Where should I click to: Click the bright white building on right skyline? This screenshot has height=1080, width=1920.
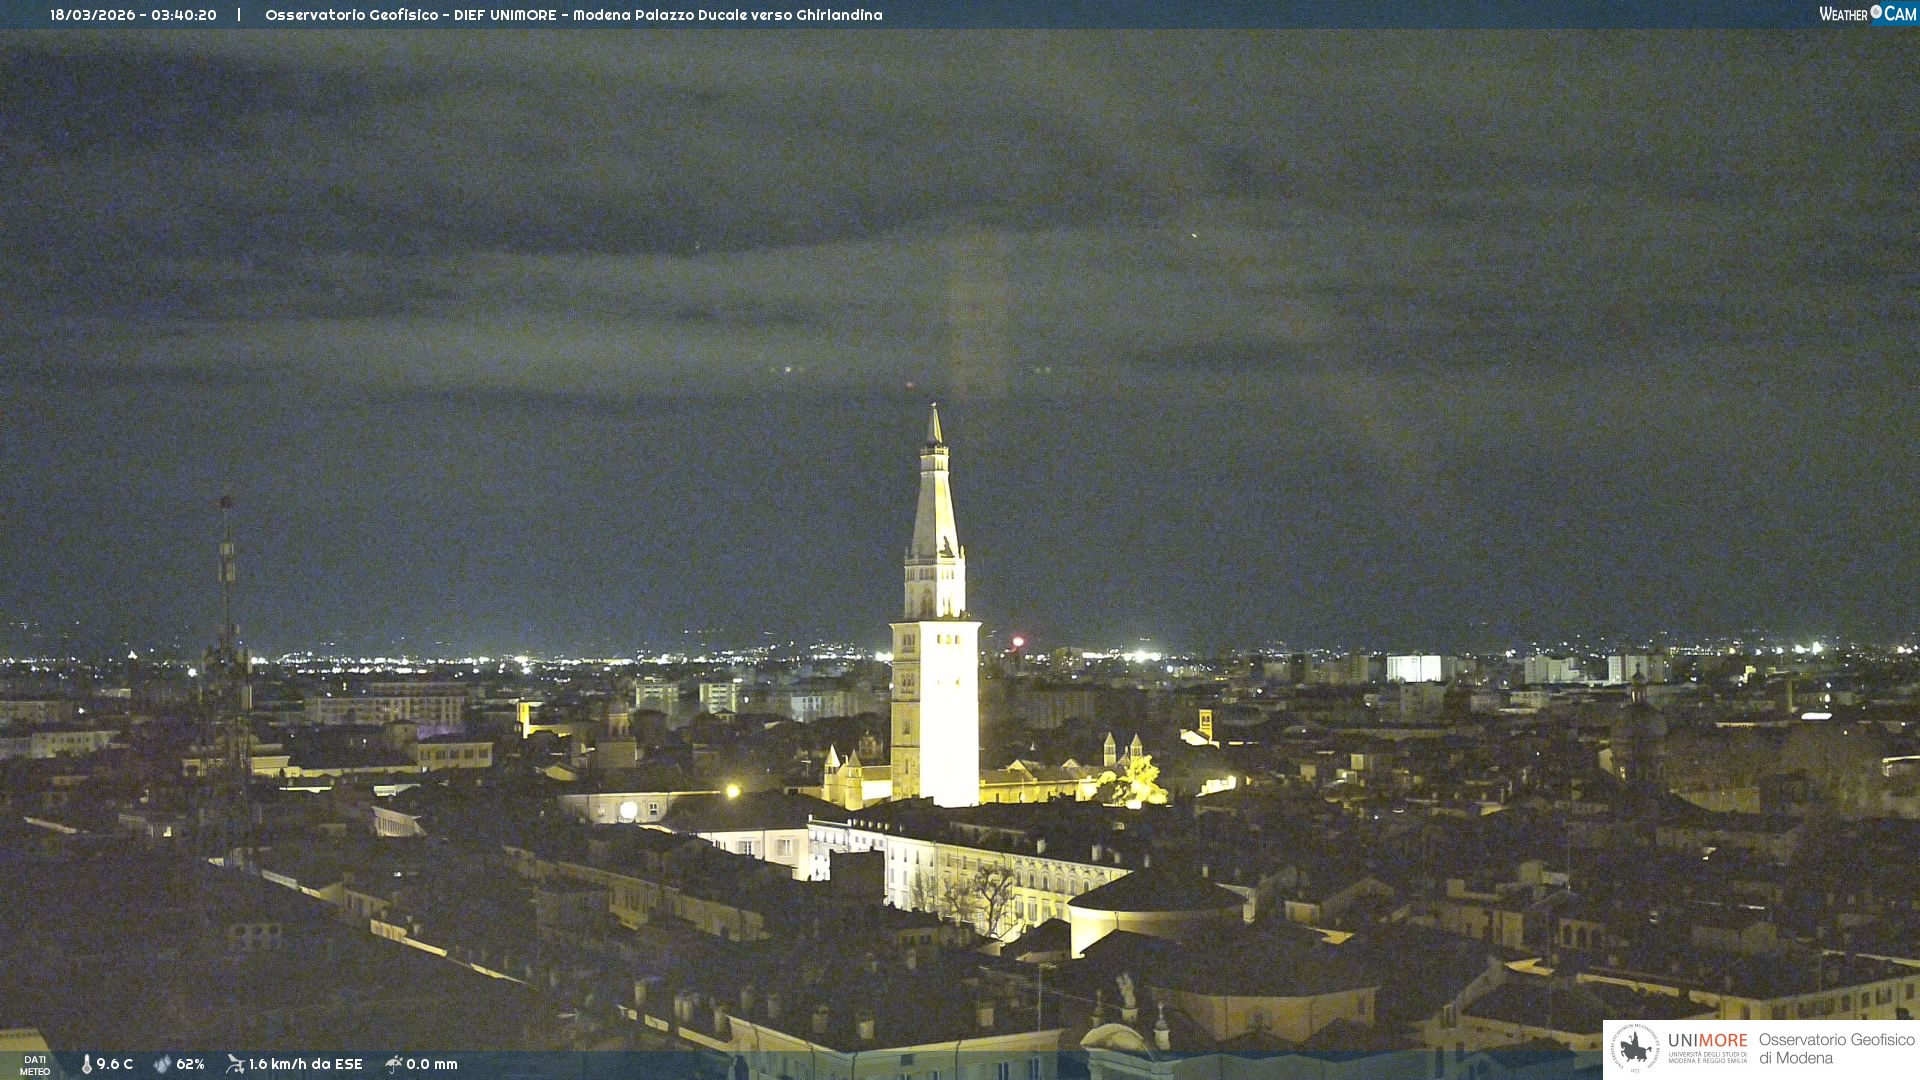point(1413,668)
